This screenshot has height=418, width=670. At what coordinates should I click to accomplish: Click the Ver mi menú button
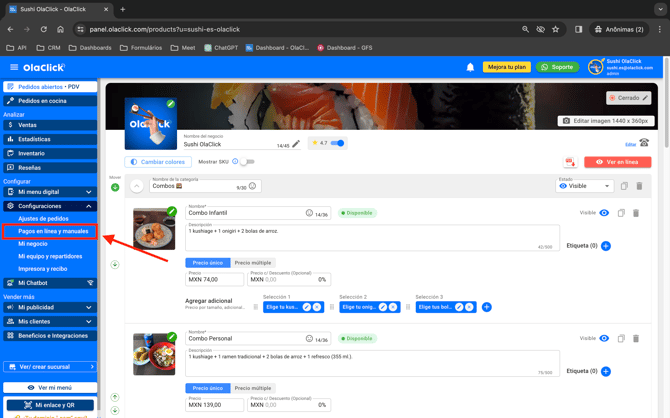click(x=50, y=388)
